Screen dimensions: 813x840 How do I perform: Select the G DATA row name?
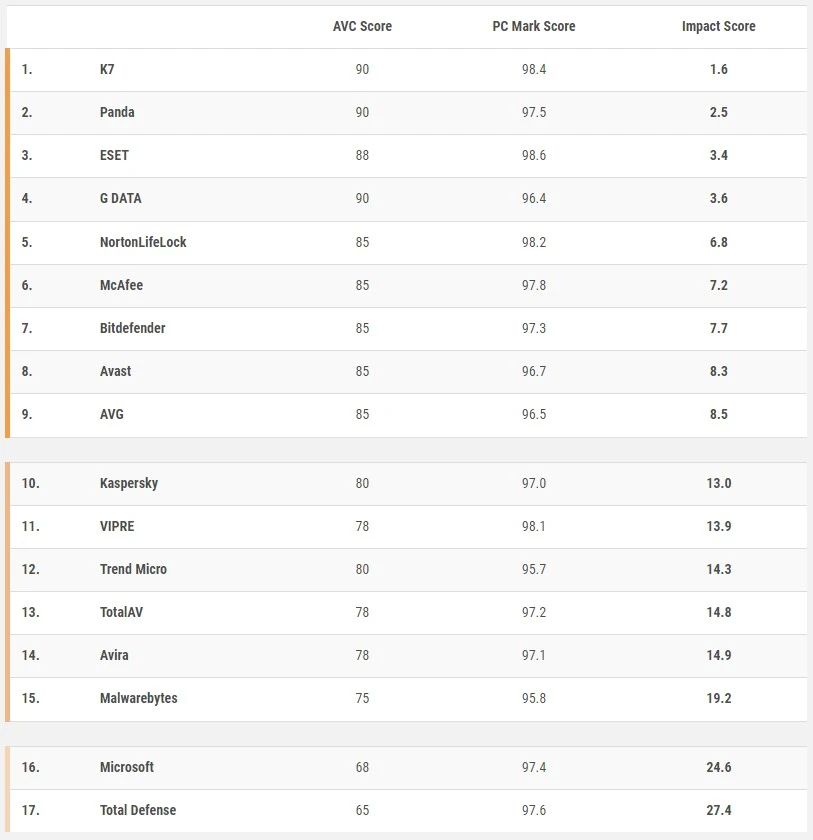point(121,198)
